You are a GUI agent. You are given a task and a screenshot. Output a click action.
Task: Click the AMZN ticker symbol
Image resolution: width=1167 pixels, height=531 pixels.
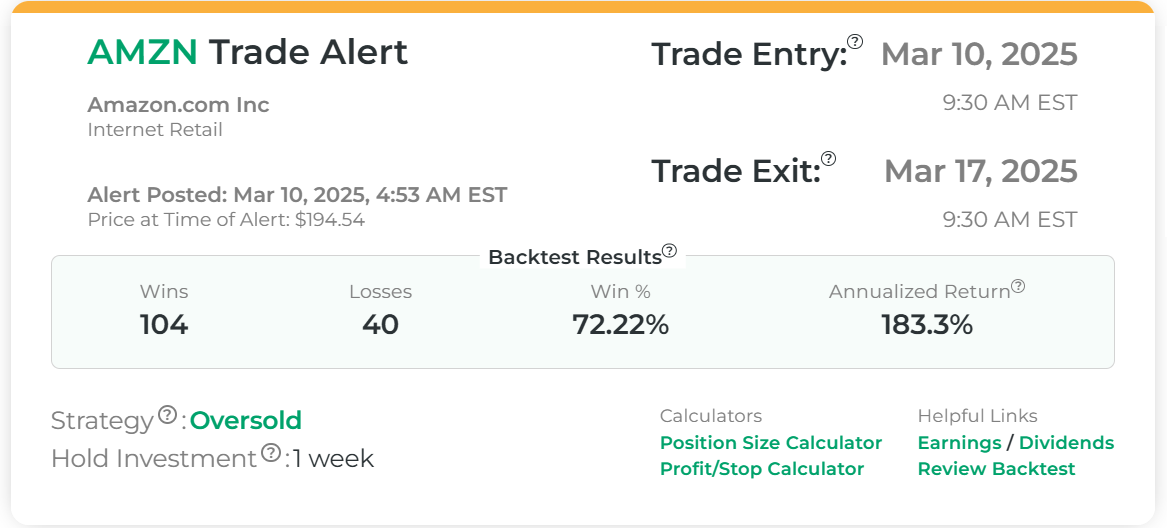coord(143,52)
